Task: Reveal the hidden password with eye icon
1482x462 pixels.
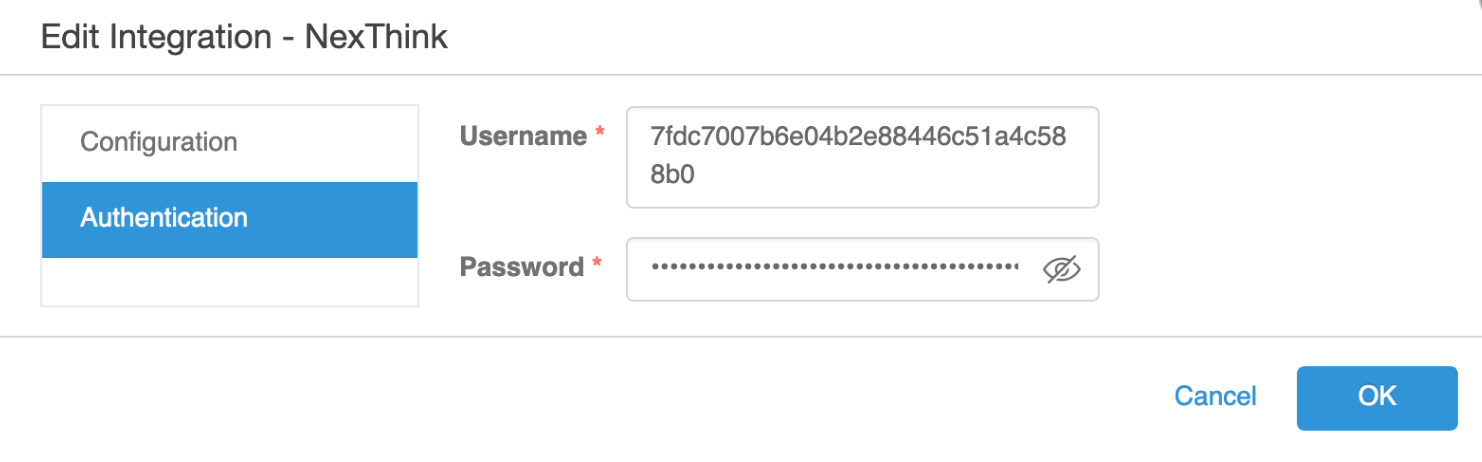Action: click(1062, 268)
